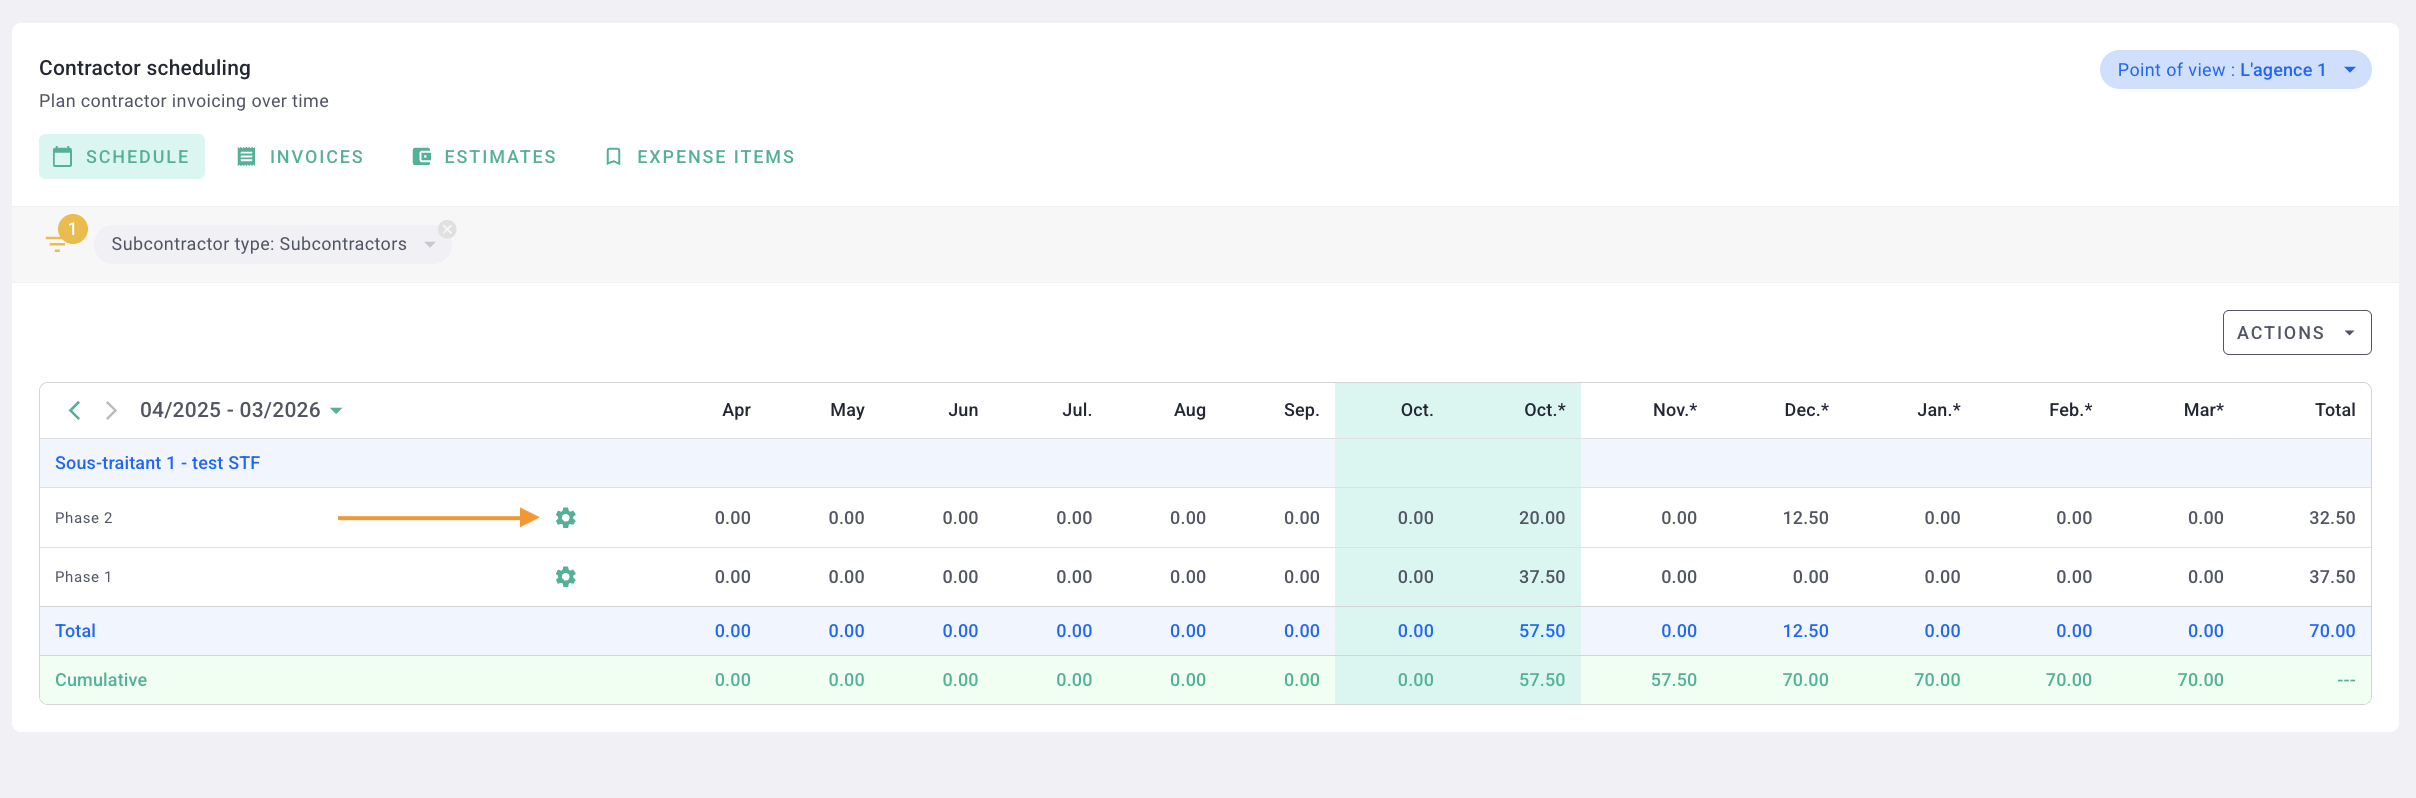Click the filter list icon
Screen dimensions: 2416x798
point(57,243)
